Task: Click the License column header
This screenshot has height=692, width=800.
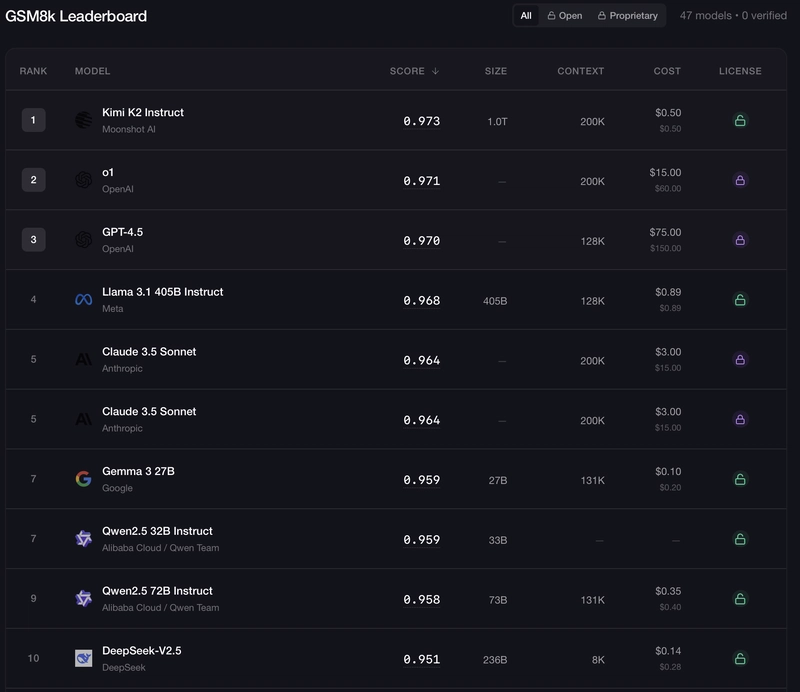Action: 740,71
